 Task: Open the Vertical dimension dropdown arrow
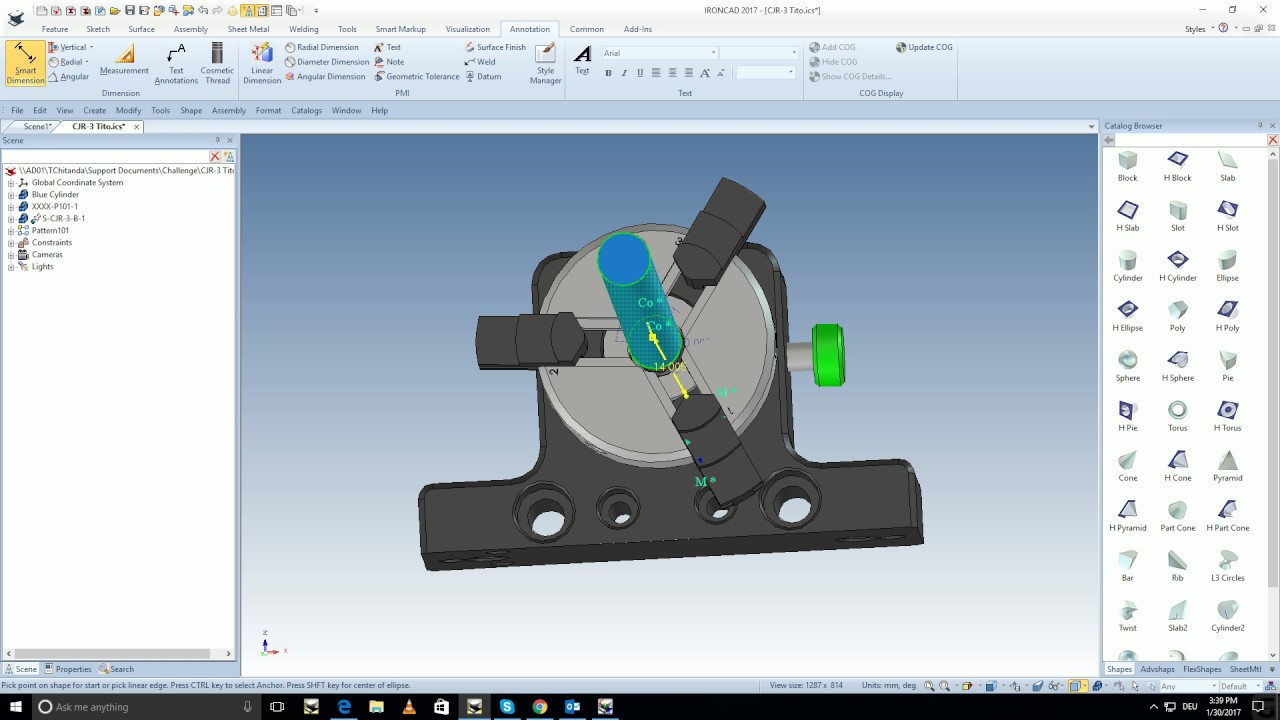point(91,47)
